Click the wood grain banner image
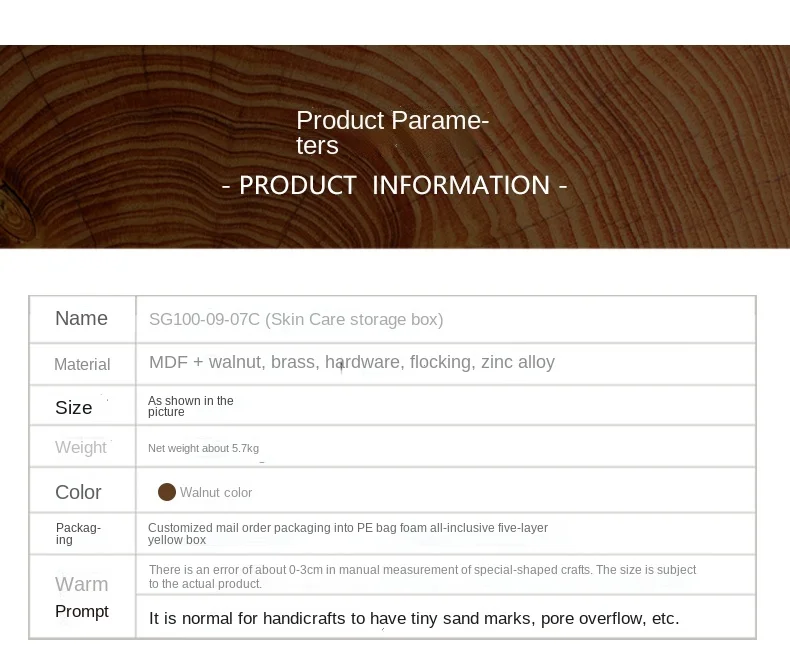Image resolution: width=790 pixels, height=656 pixels. point(395,147)
